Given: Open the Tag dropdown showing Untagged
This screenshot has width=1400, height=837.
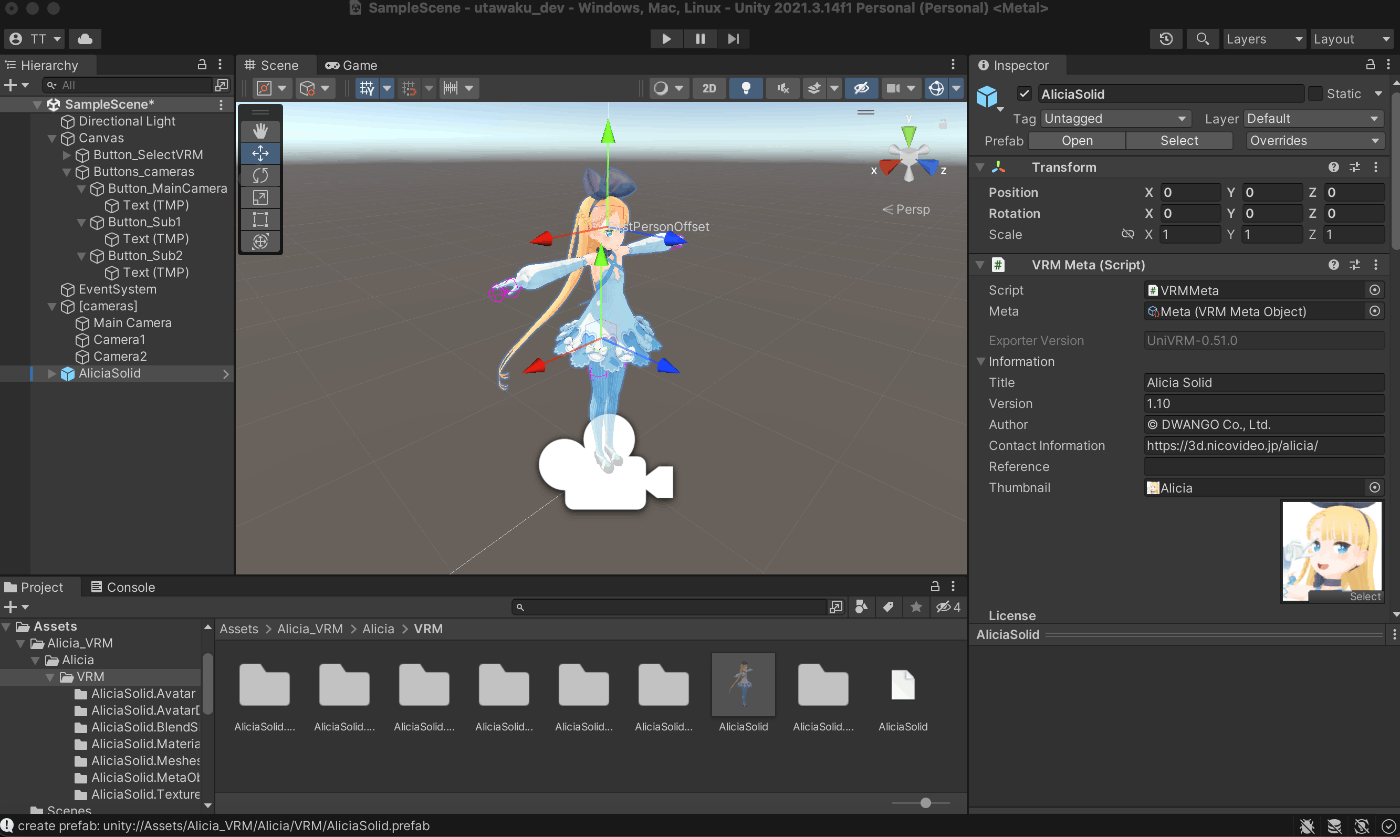Looking at the screenshot, I should point(1115,117).
